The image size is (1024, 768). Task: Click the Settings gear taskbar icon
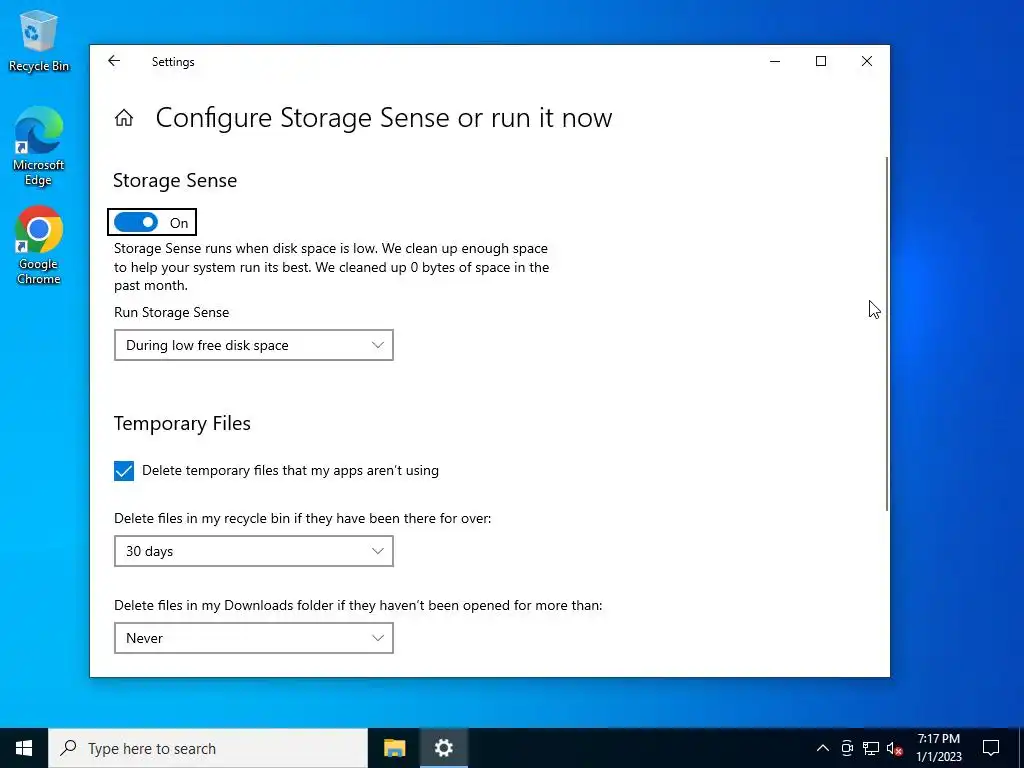[443, 748]
